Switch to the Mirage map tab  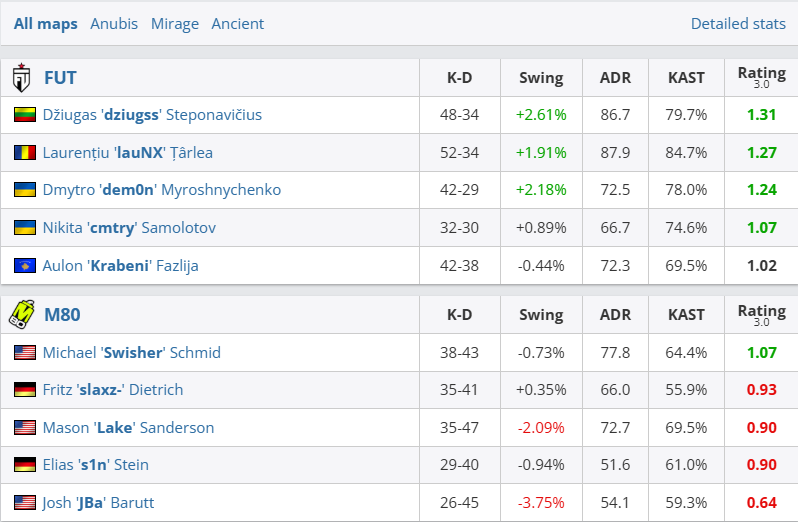tap(175, 24)
